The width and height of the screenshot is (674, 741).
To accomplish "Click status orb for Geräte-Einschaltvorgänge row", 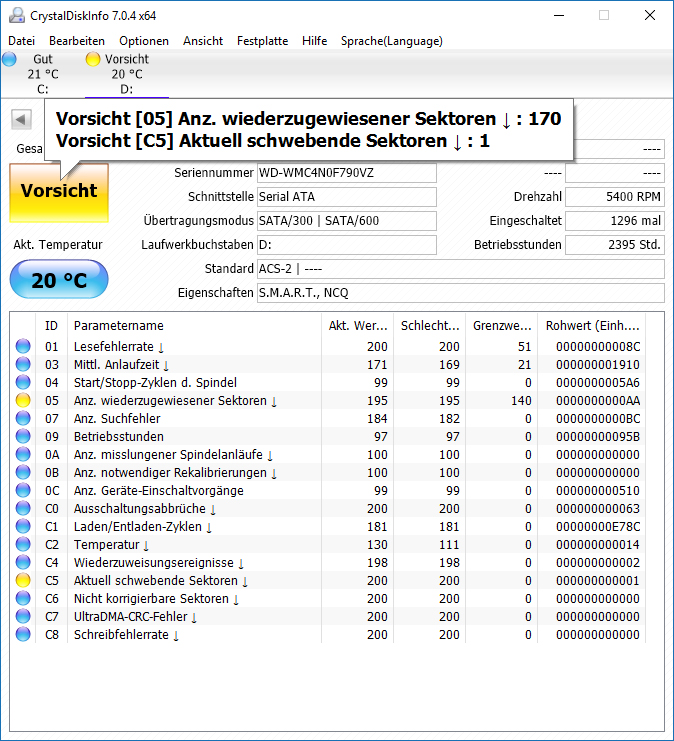I will (x=23, y=490).
